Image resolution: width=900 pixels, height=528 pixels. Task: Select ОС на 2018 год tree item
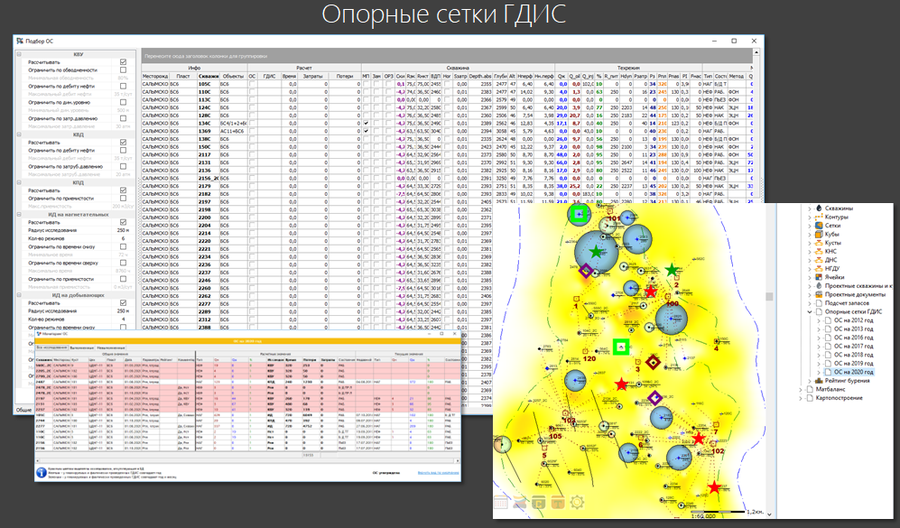(x=854, y=355)
